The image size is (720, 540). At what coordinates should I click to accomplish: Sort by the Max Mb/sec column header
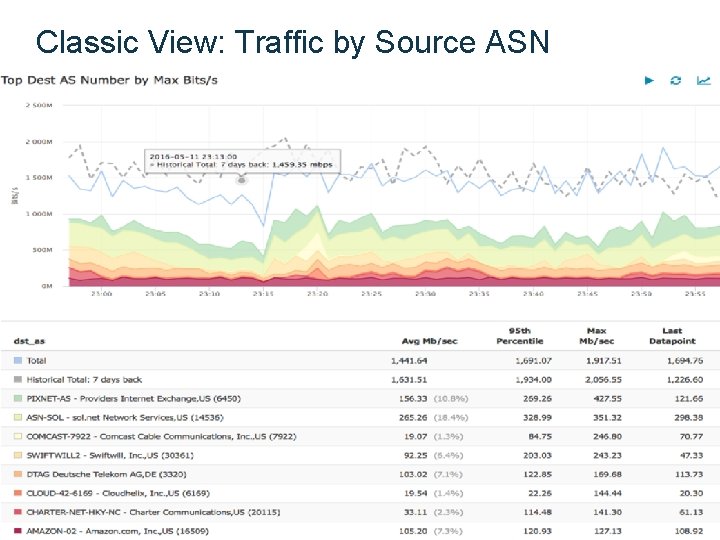pos(596,336)
